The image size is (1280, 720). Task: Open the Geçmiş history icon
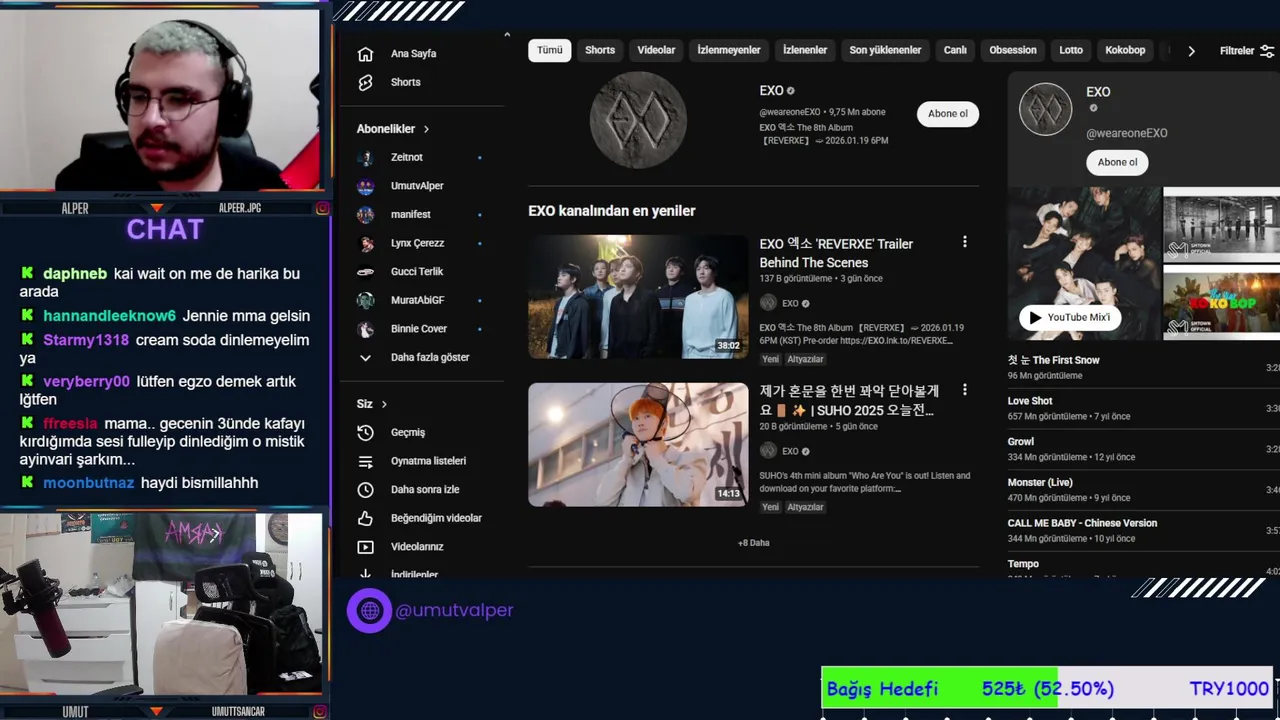click(x=365, y=432)
